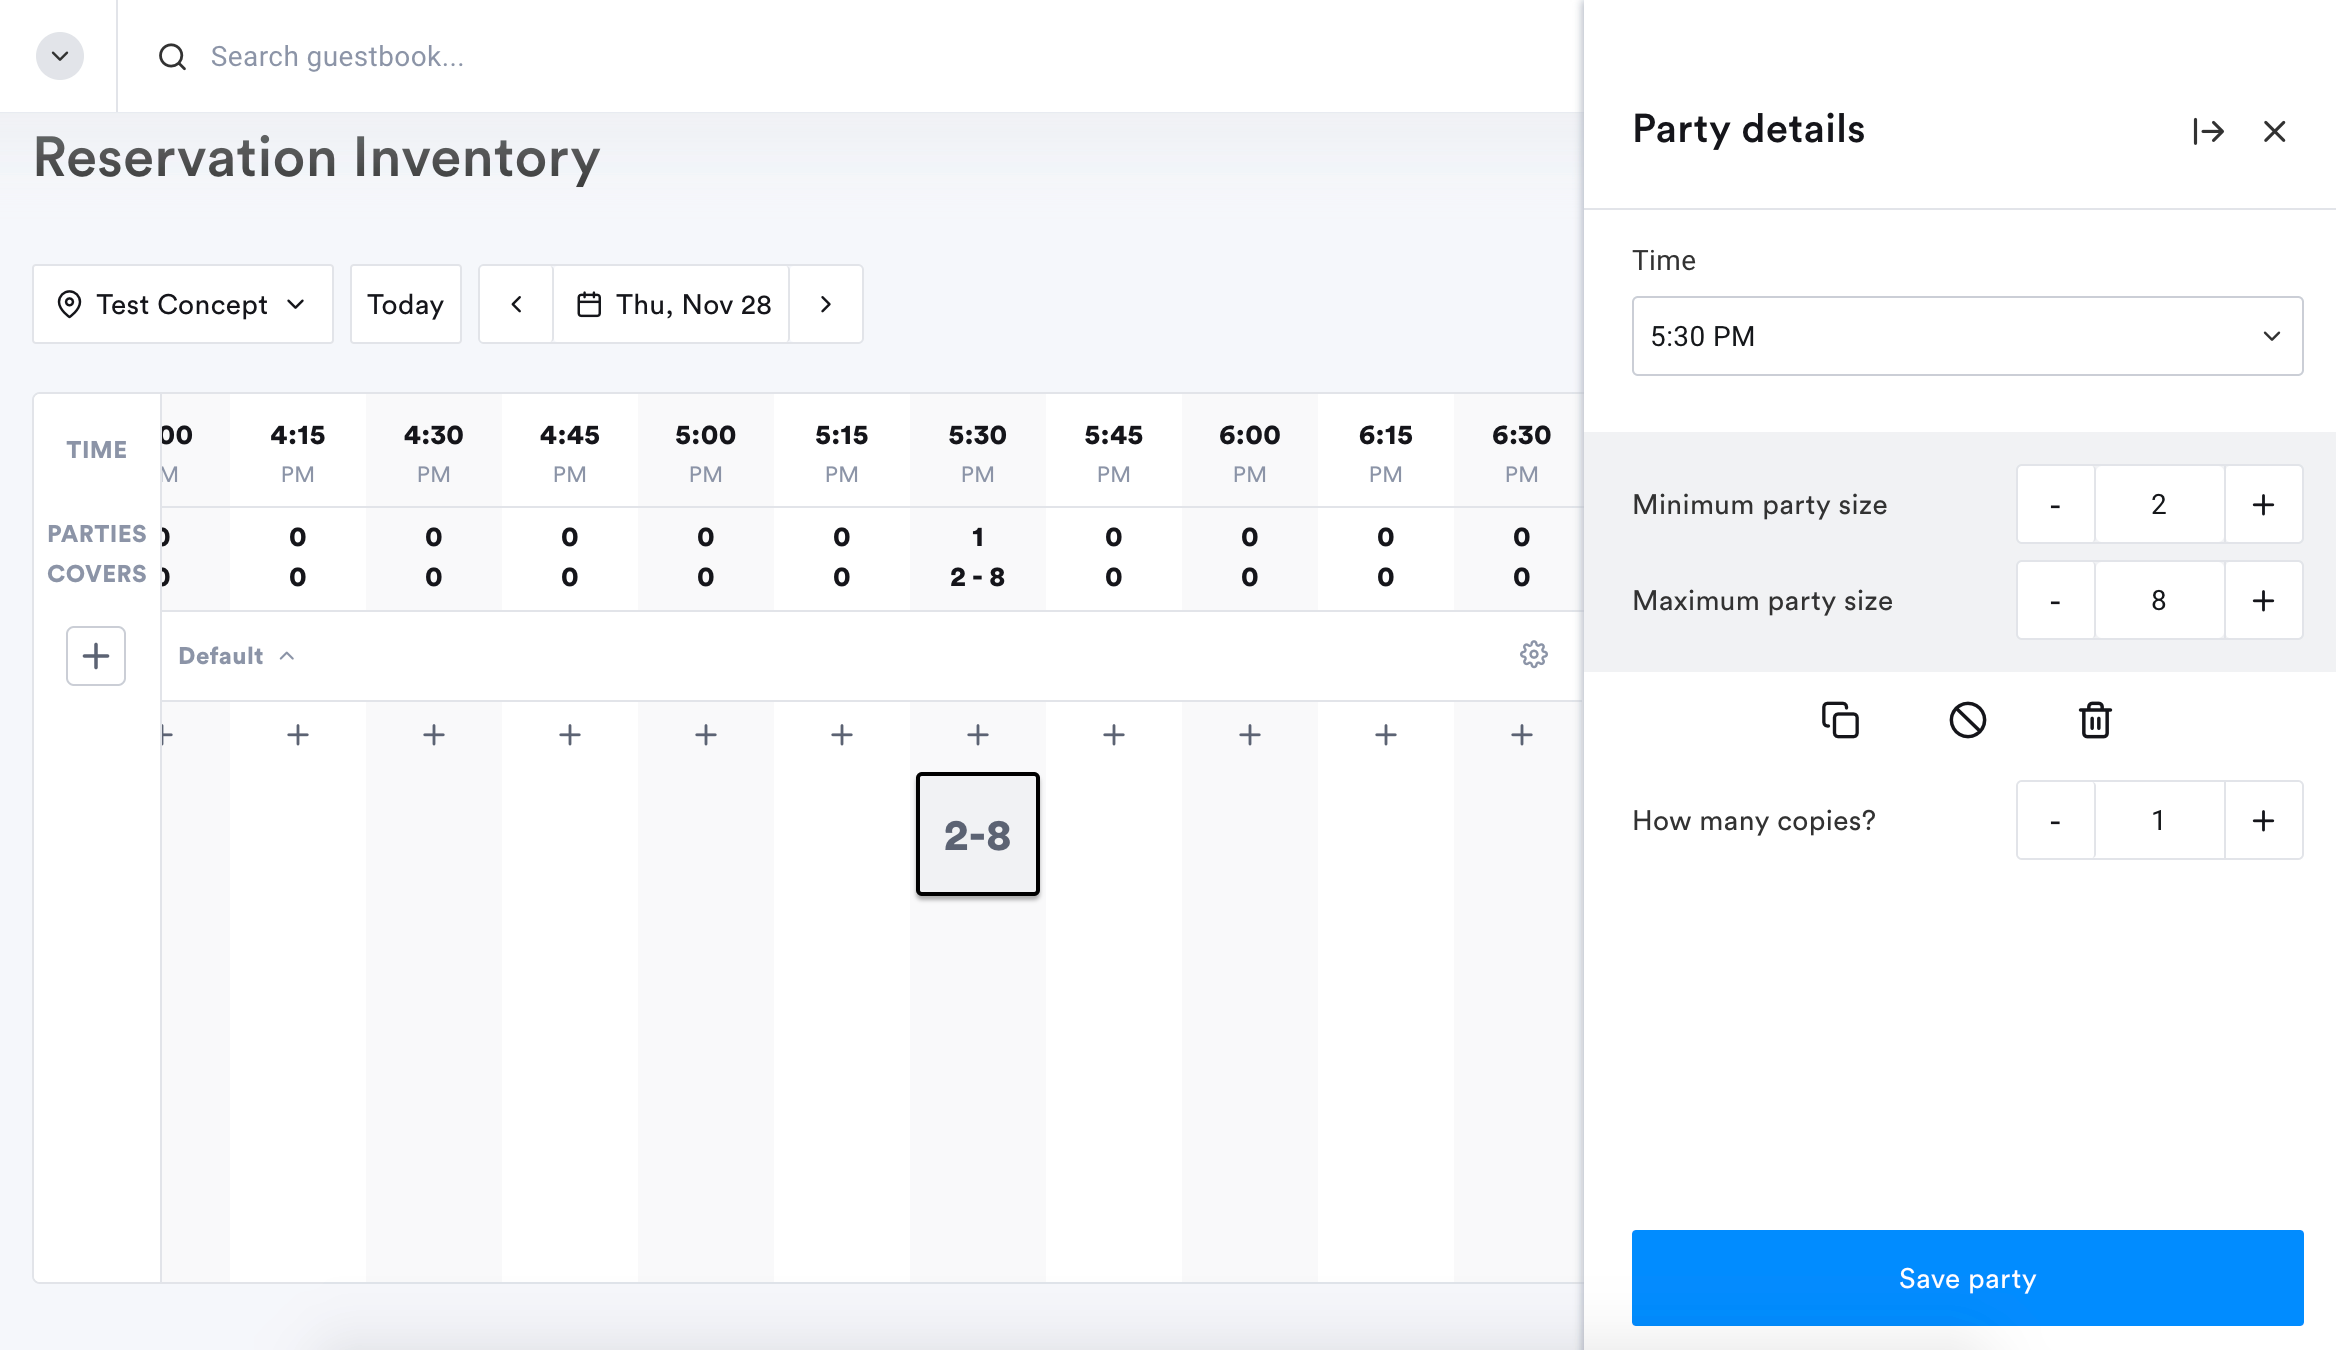Image resolution: width=2336 pixels, height=1350 pixels.
Task: Go to the next day
Action: pyautogui.click(x=826, y=304)
